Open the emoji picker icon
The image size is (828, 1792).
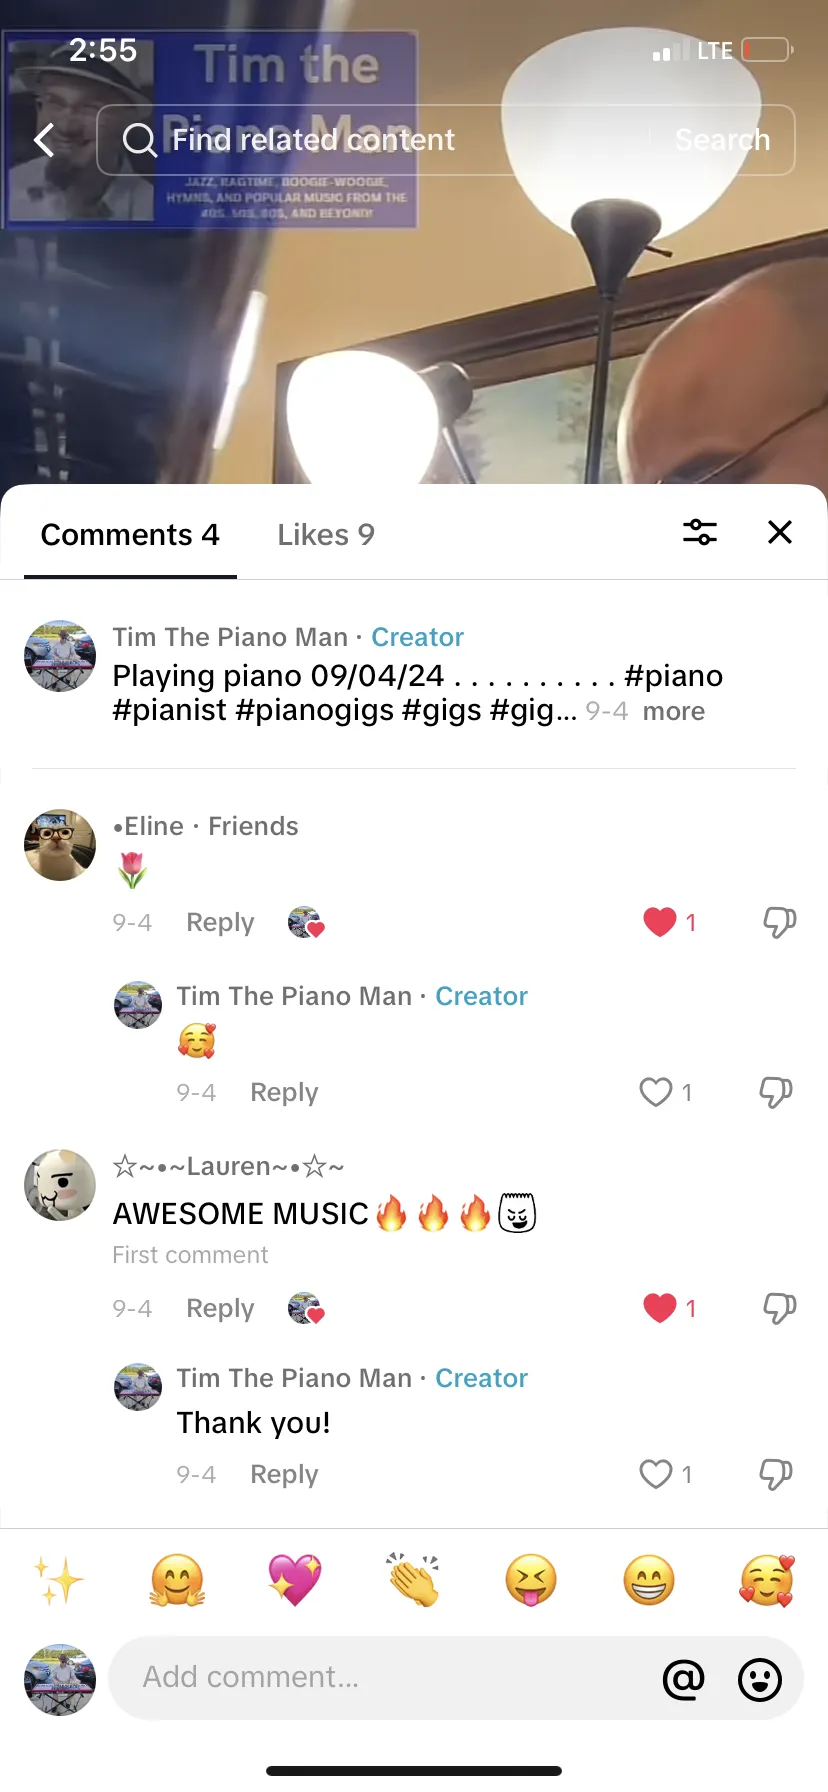[x=760, y=1679]
